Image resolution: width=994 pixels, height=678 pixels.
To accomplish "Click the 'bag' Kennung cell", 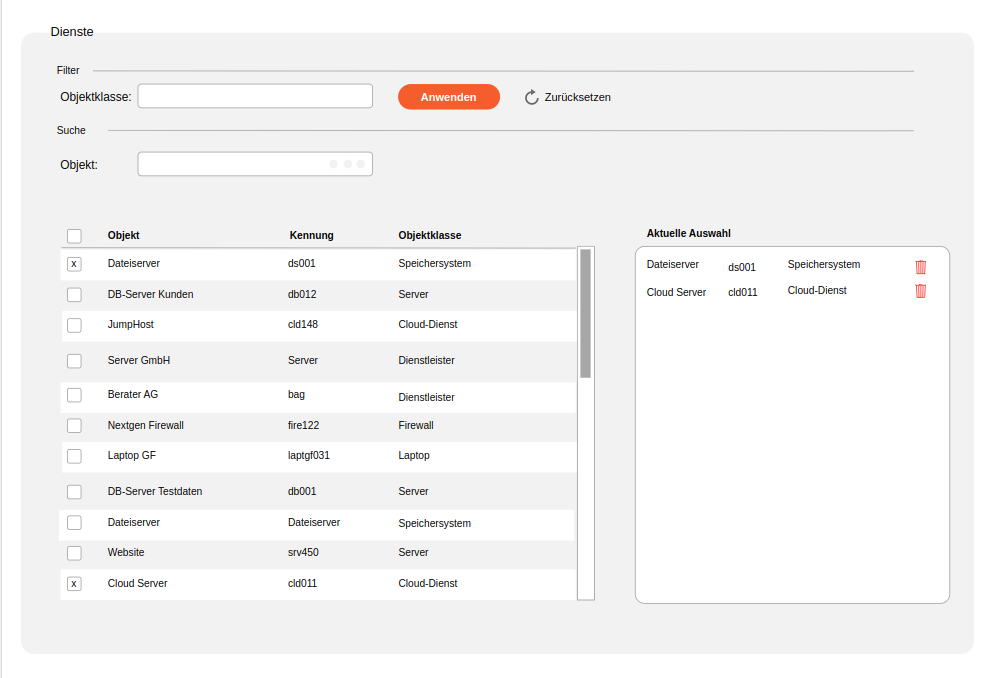I will [296, 394].
